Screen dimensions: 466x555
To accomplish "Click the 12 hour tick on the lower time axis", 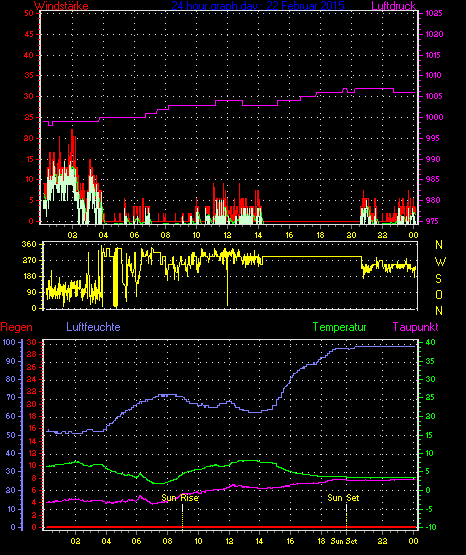I will tap(229, 541).
